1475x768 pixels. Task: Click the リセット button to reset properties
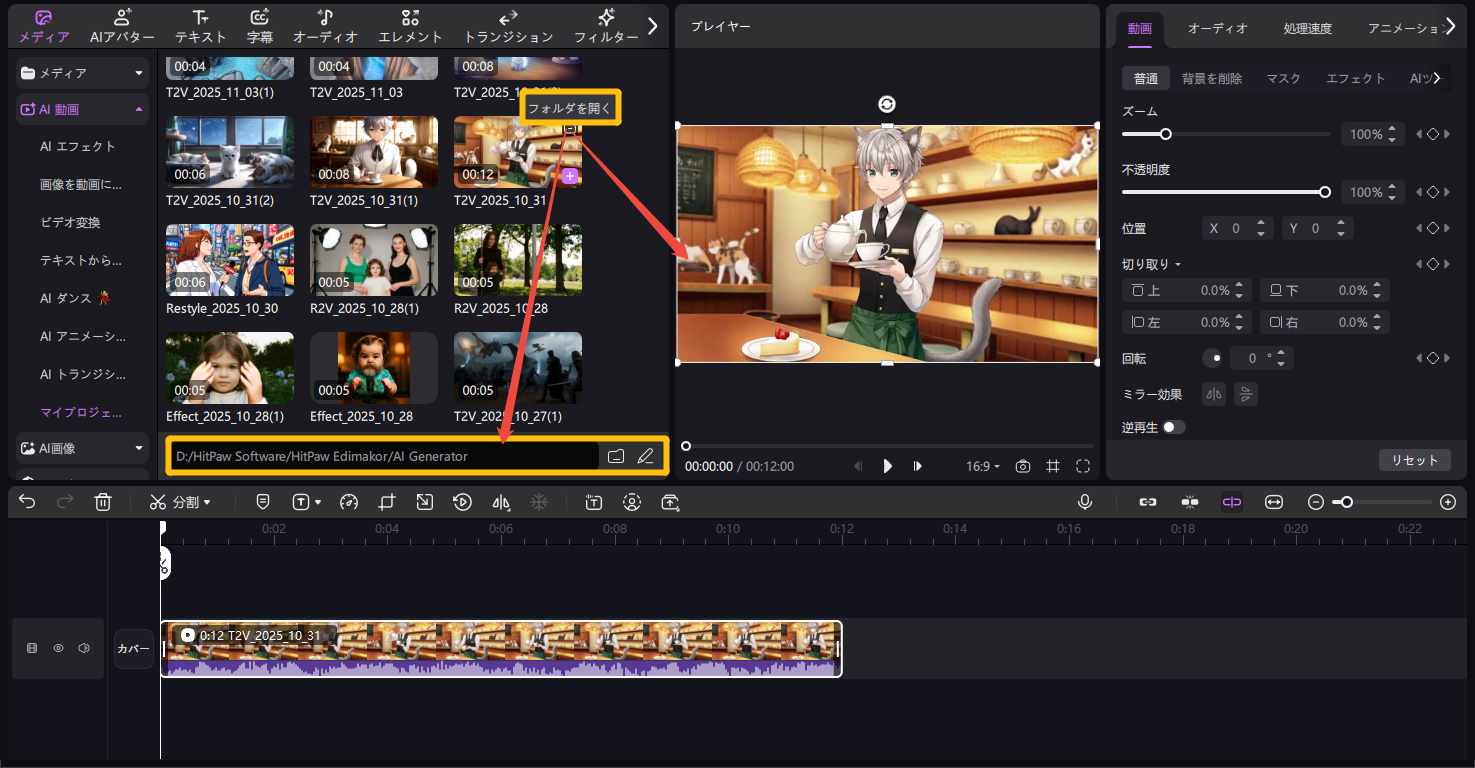click(1414, 460)
